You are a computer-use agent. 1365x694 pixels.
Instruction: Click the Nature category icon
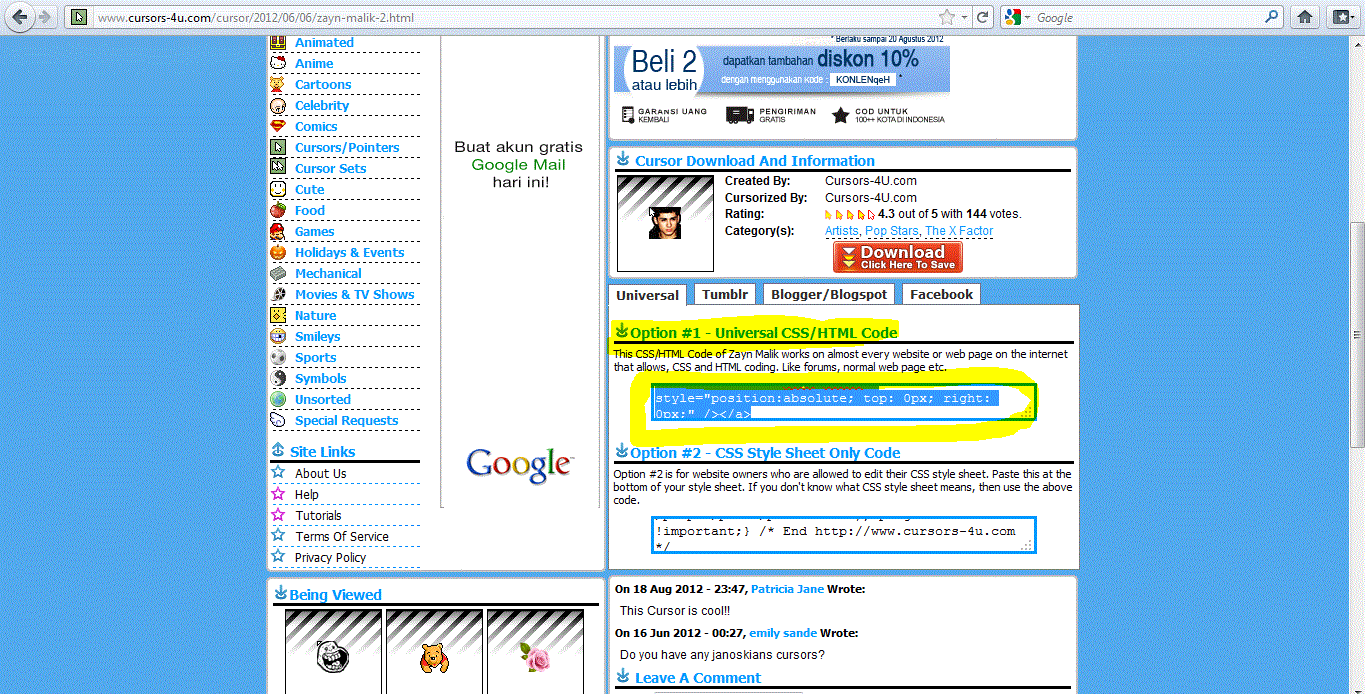(x=278, y=315)
